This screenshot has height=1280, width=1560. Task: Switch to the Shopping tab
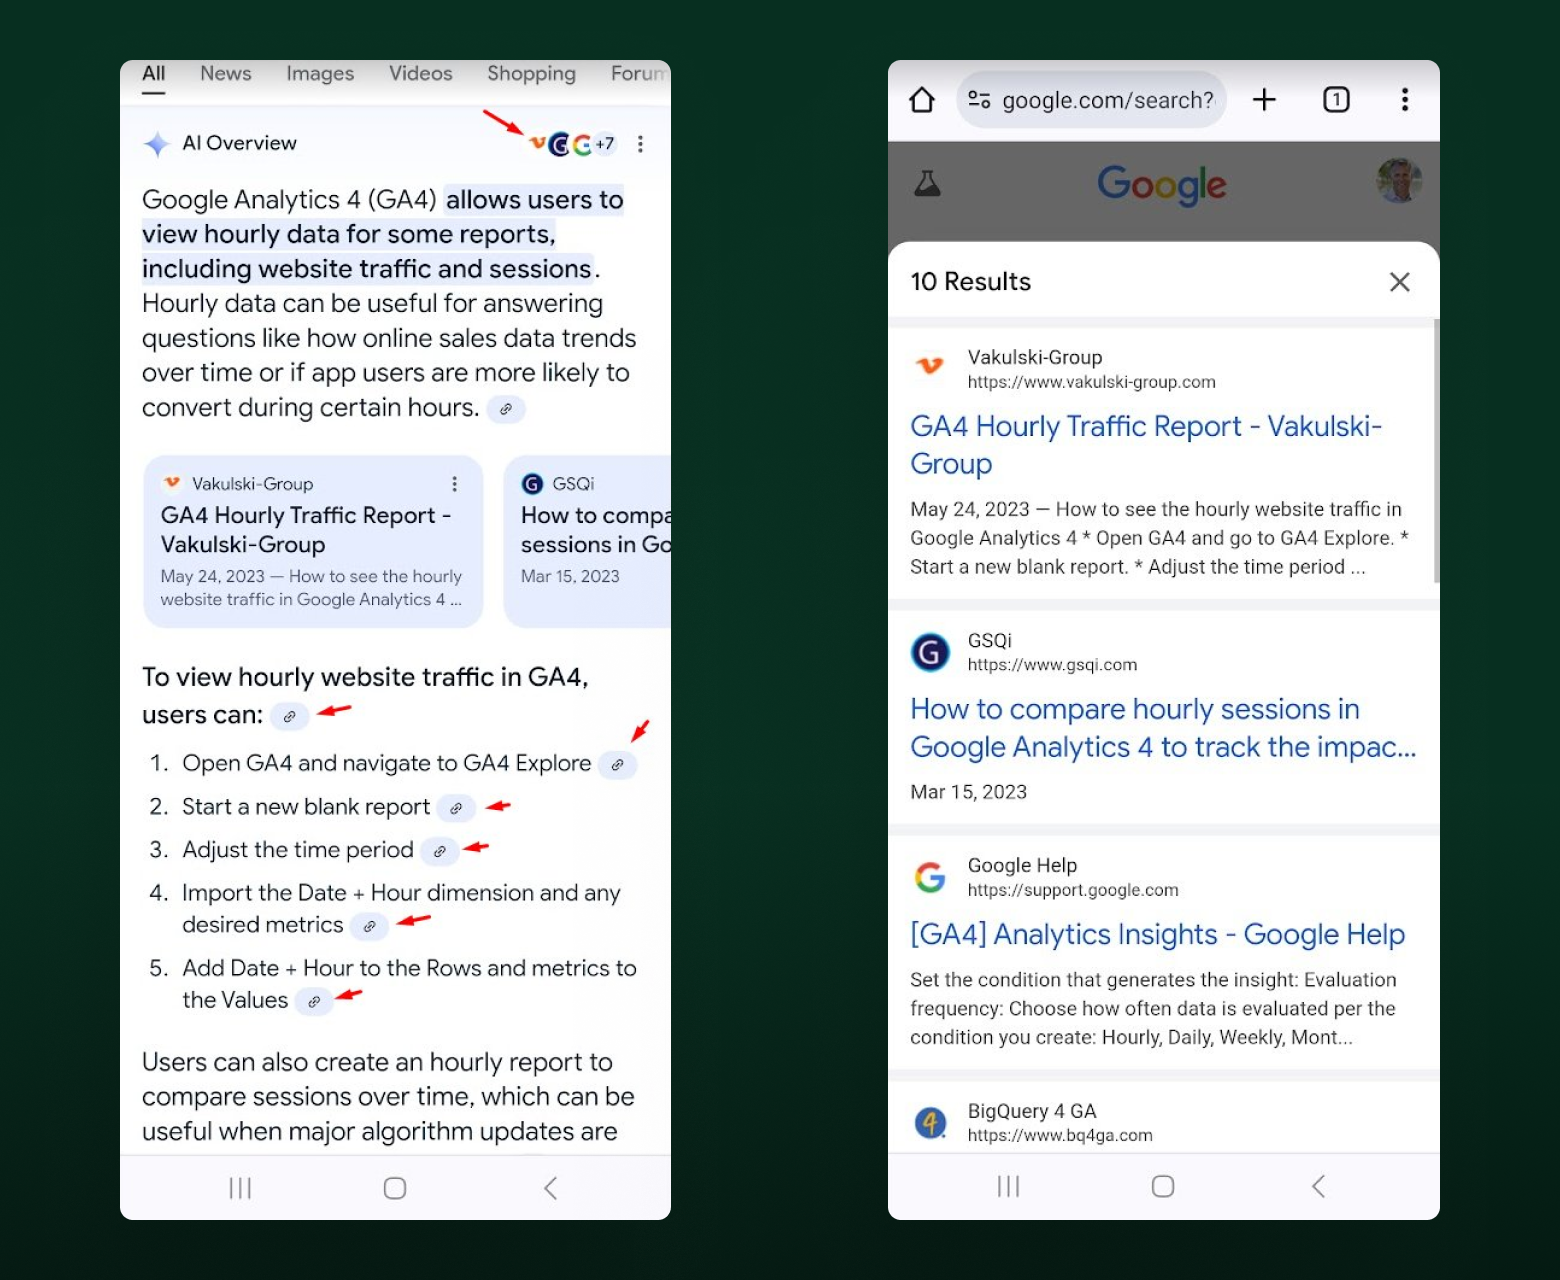click(532, 74)
